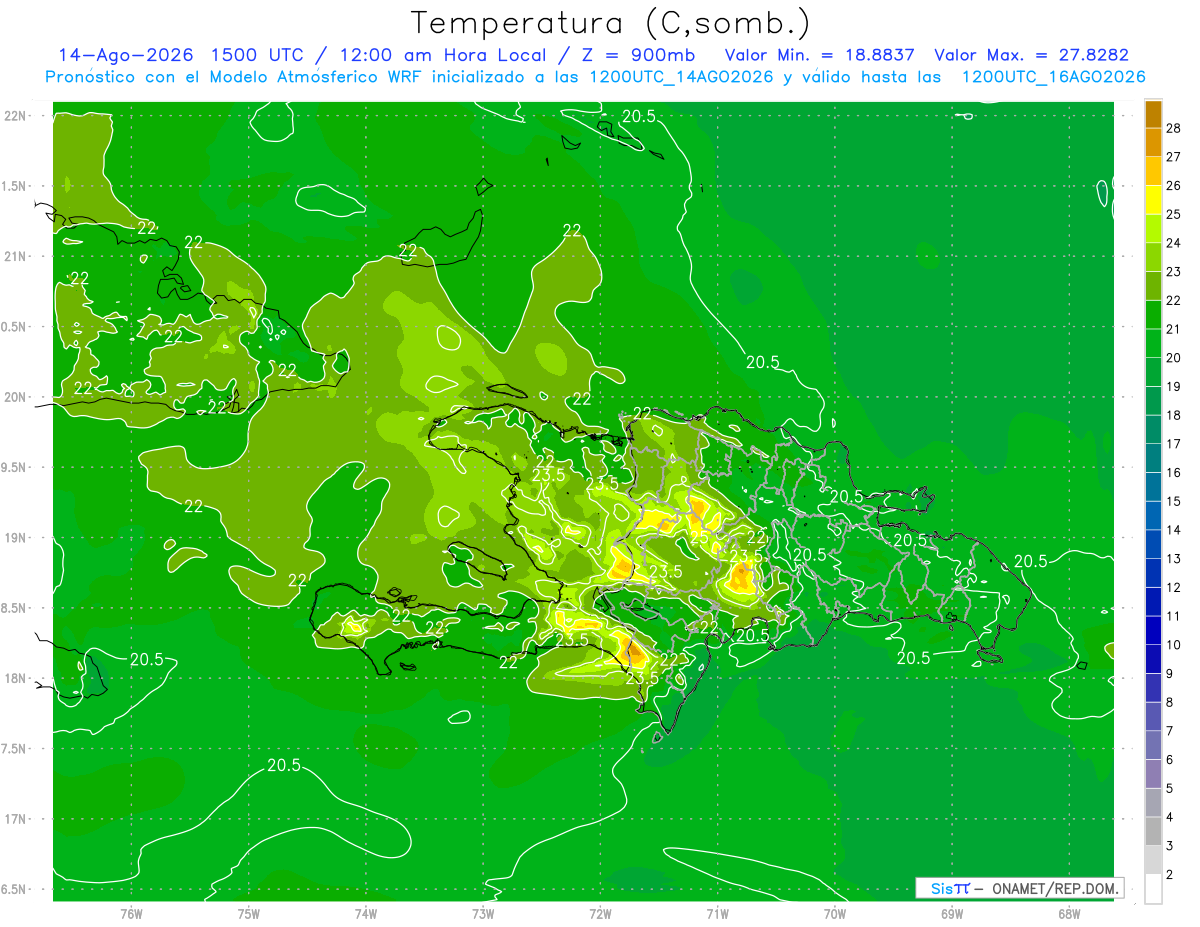Click the "75W" longitude axis label
1200x927 pixels.
coord(249,913)
